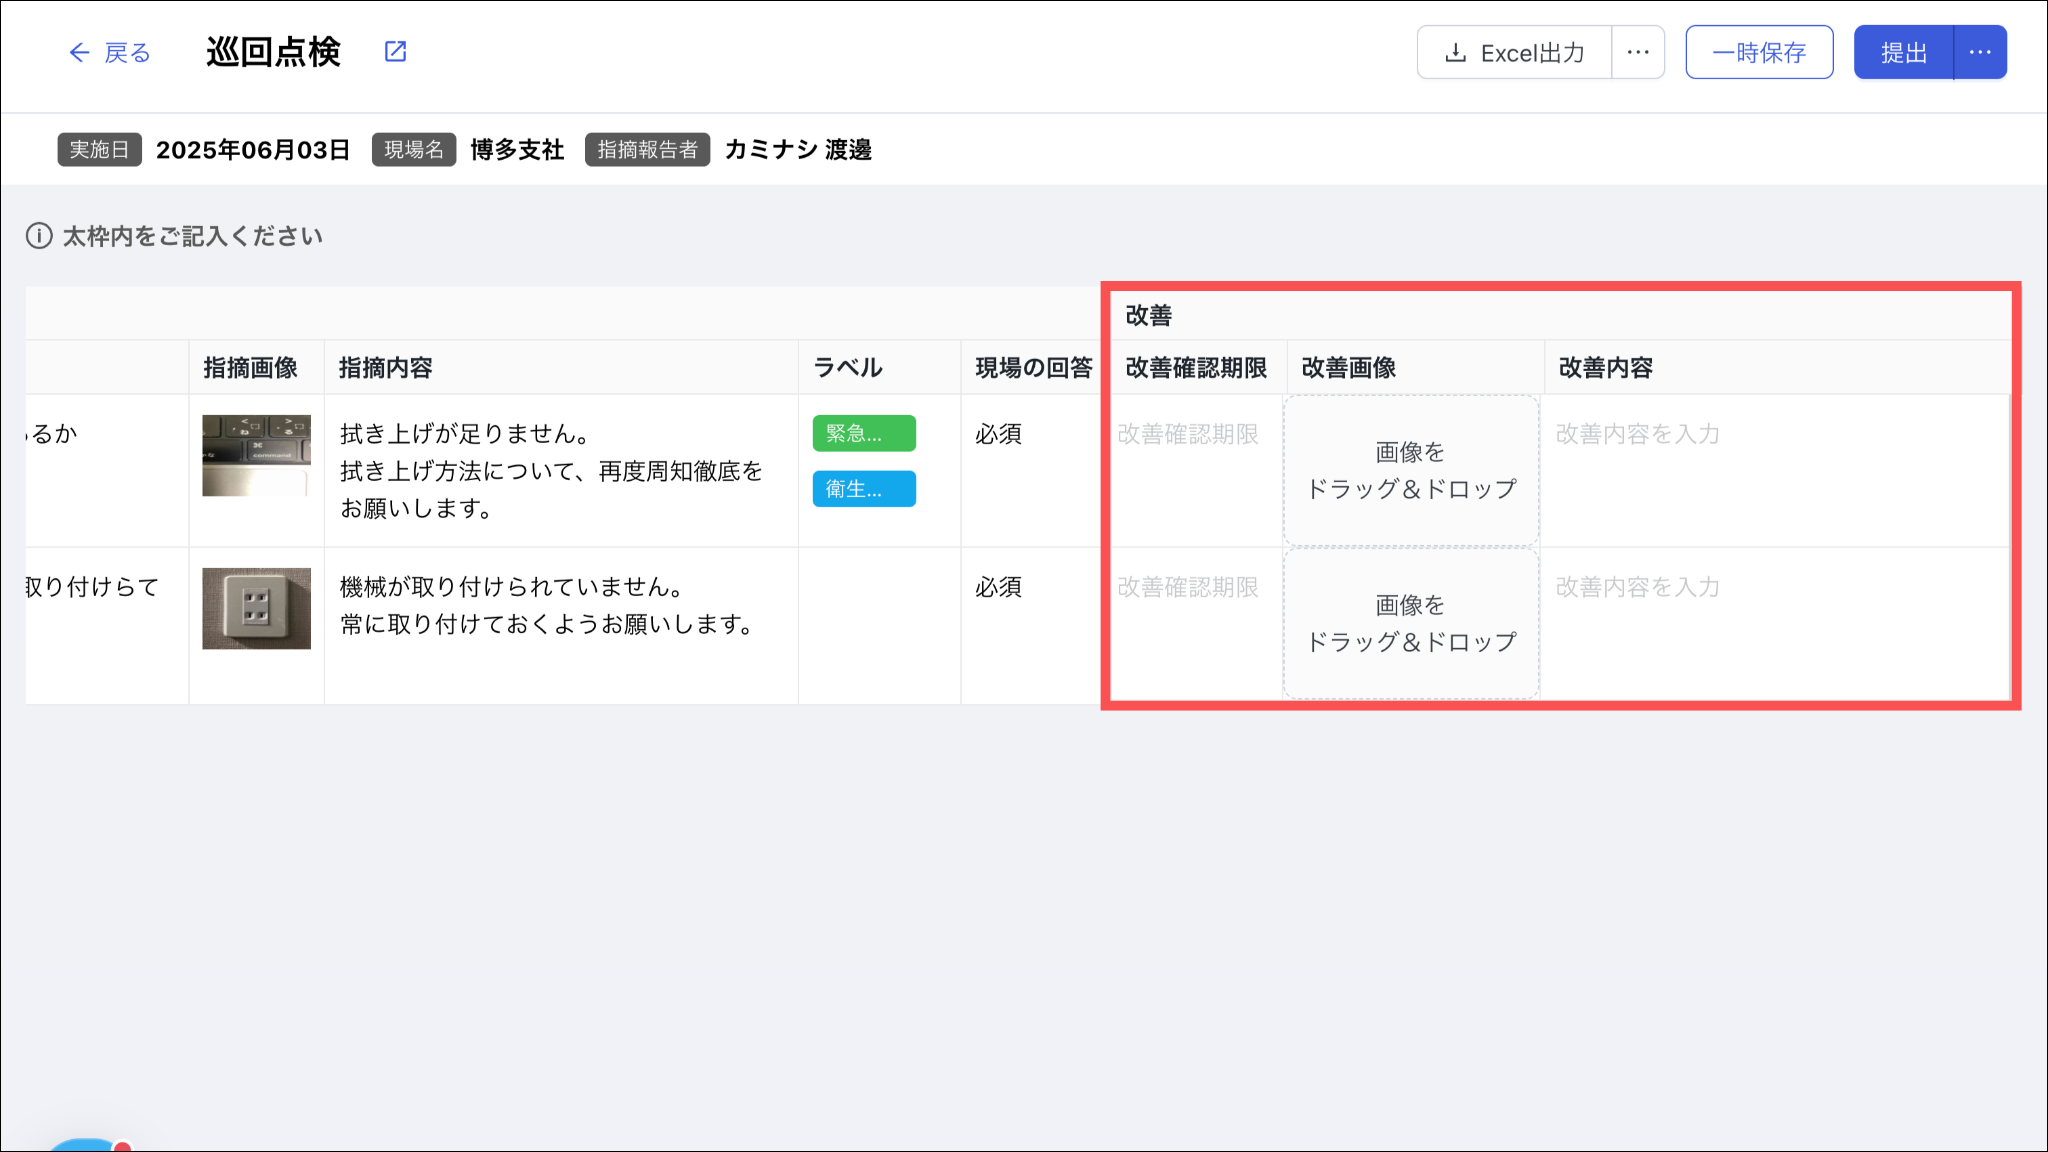Screen dimensions: 2048x1152
Task: Open external link icon beside 巡回点検 title
Action: pos(396,52)
